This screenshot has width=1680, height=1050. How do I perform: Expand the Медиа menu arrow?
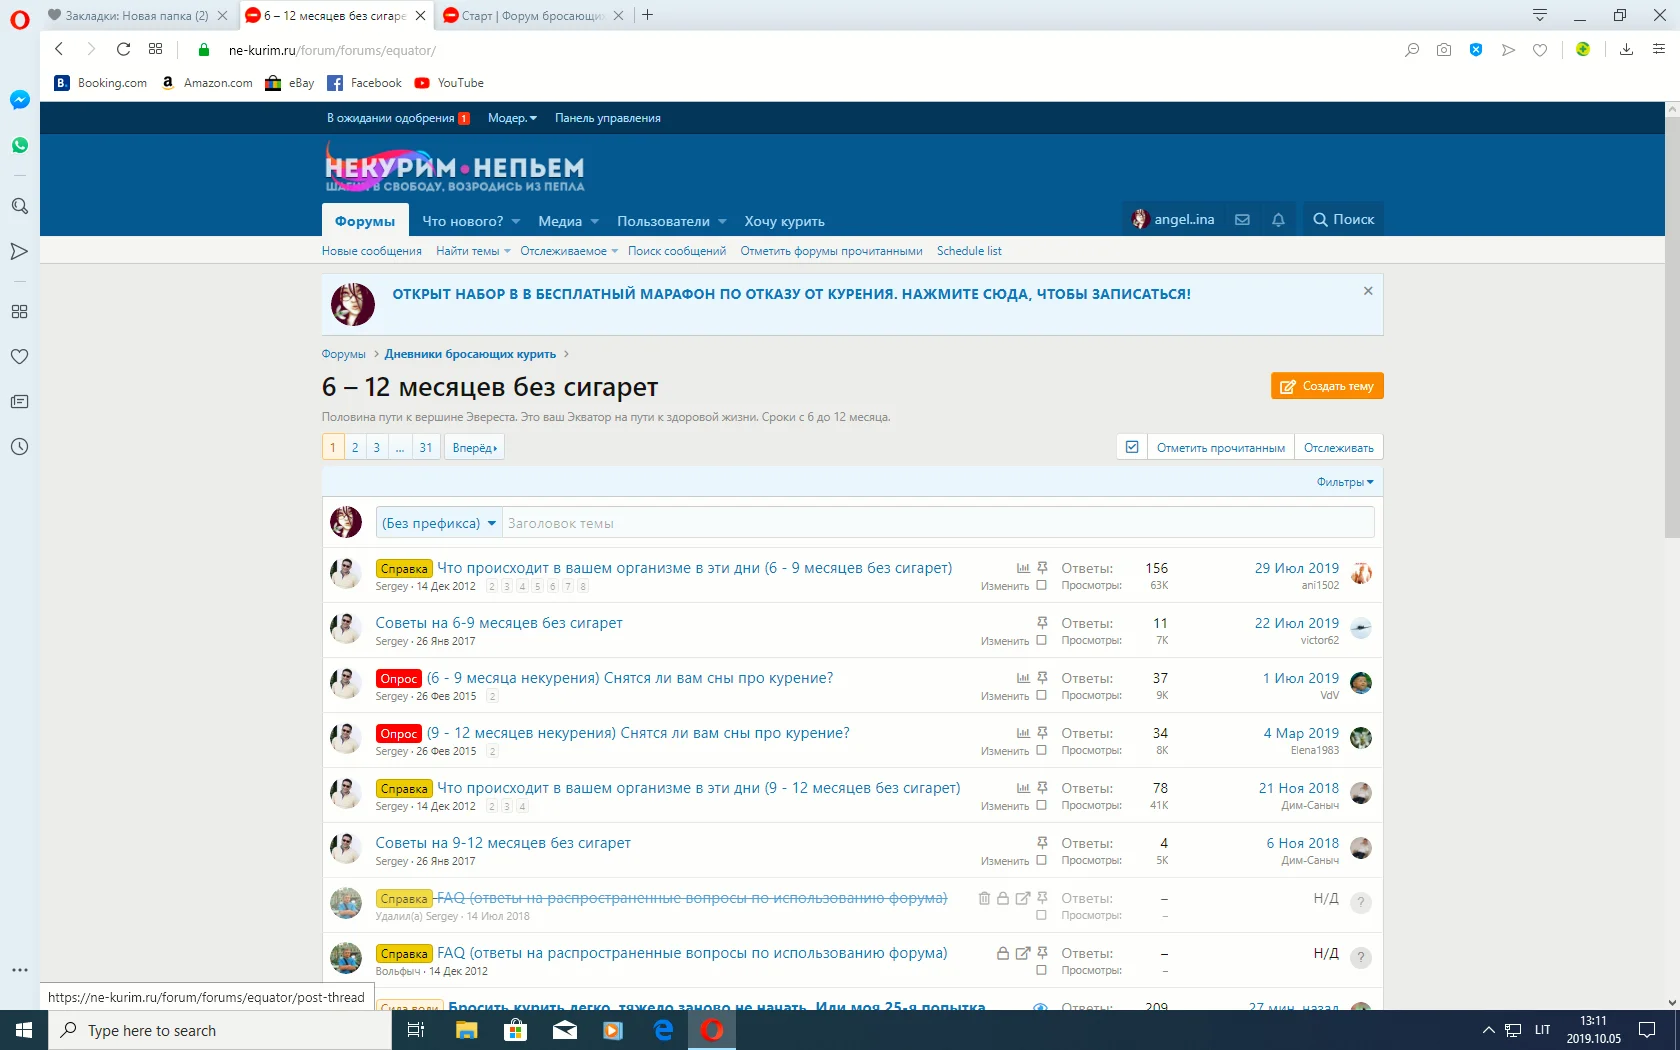click(595, 222)
